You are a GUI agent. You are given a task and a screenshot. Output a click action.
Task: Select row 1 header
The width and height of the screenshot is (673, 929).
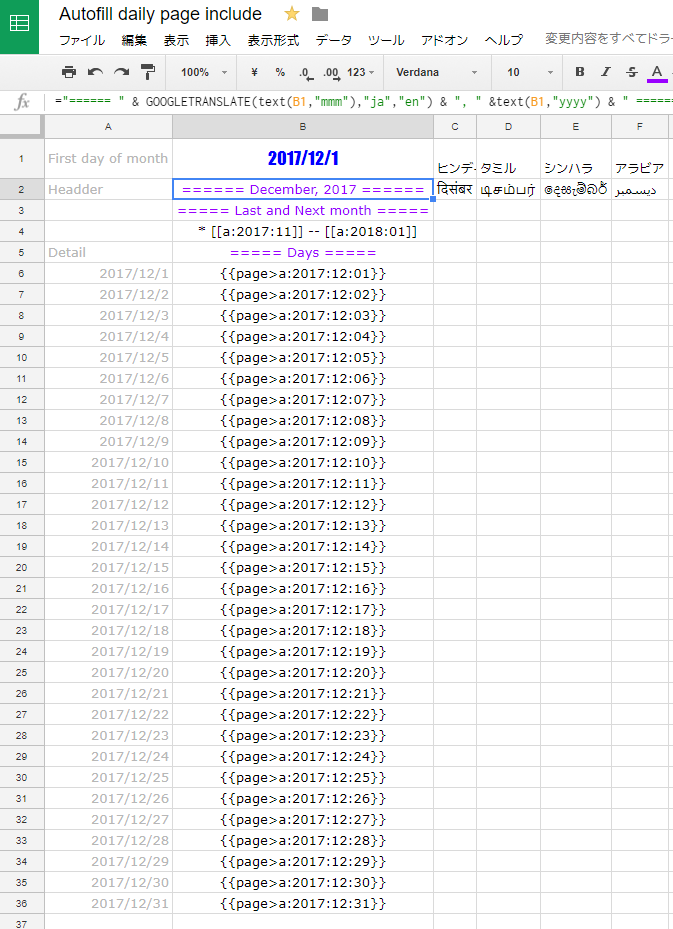22,158
